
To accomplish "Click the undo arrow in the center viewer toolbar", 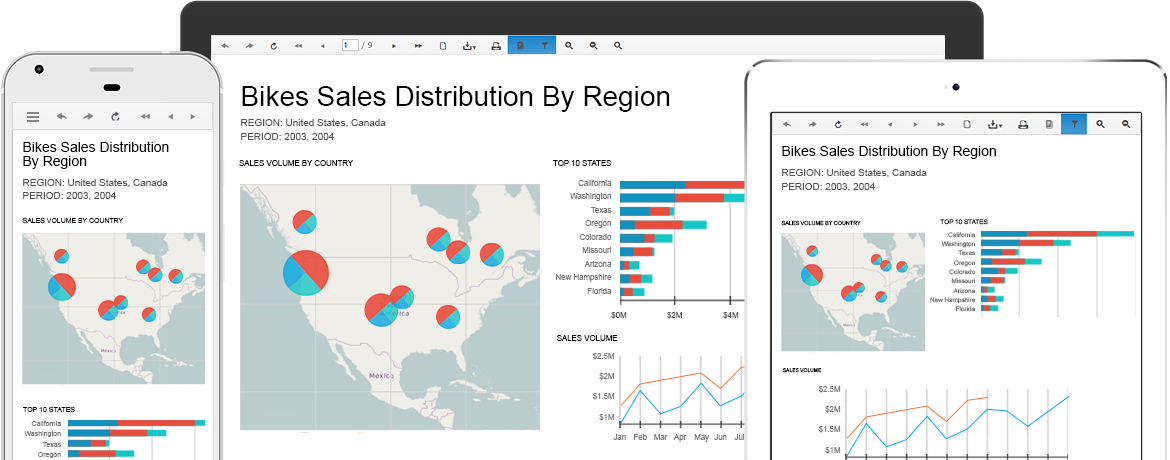I will pos(225,46).
